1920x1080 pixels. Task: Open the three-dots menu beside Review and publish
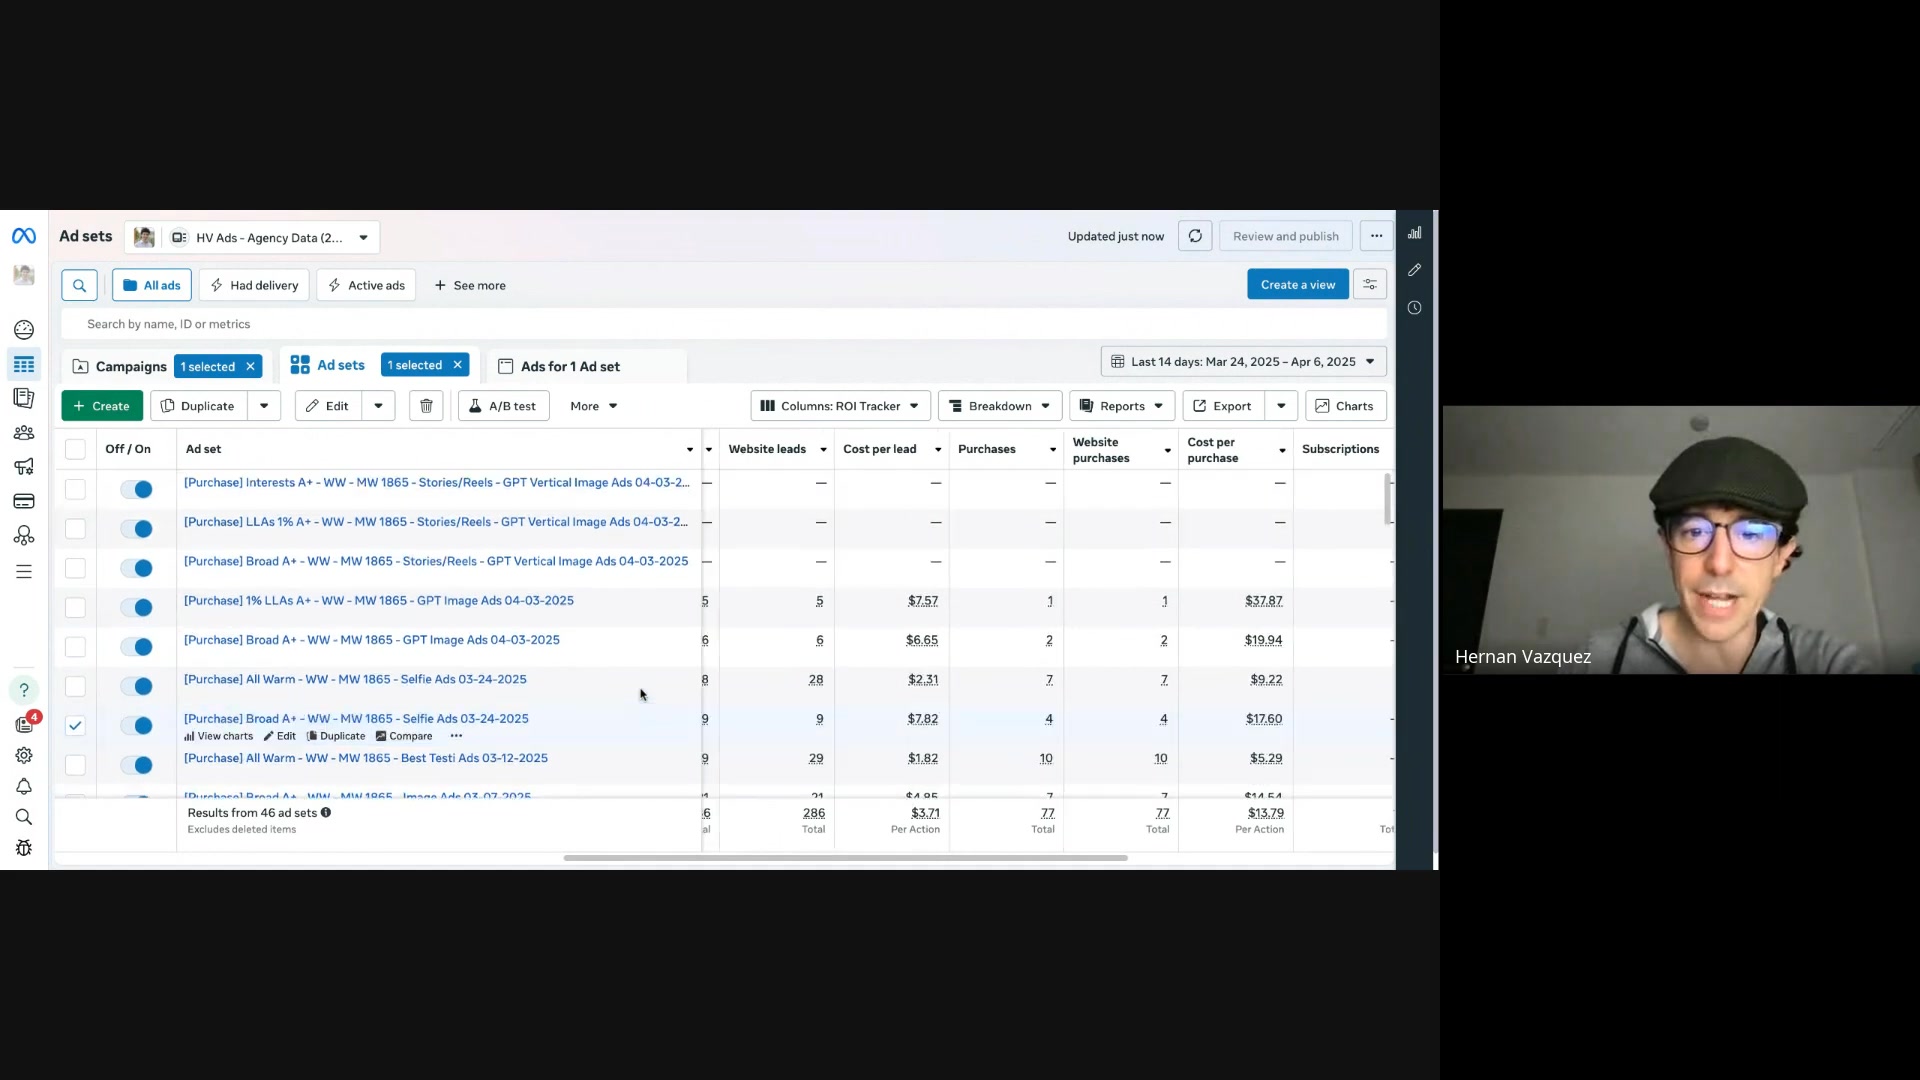(x=1377, y=236)
